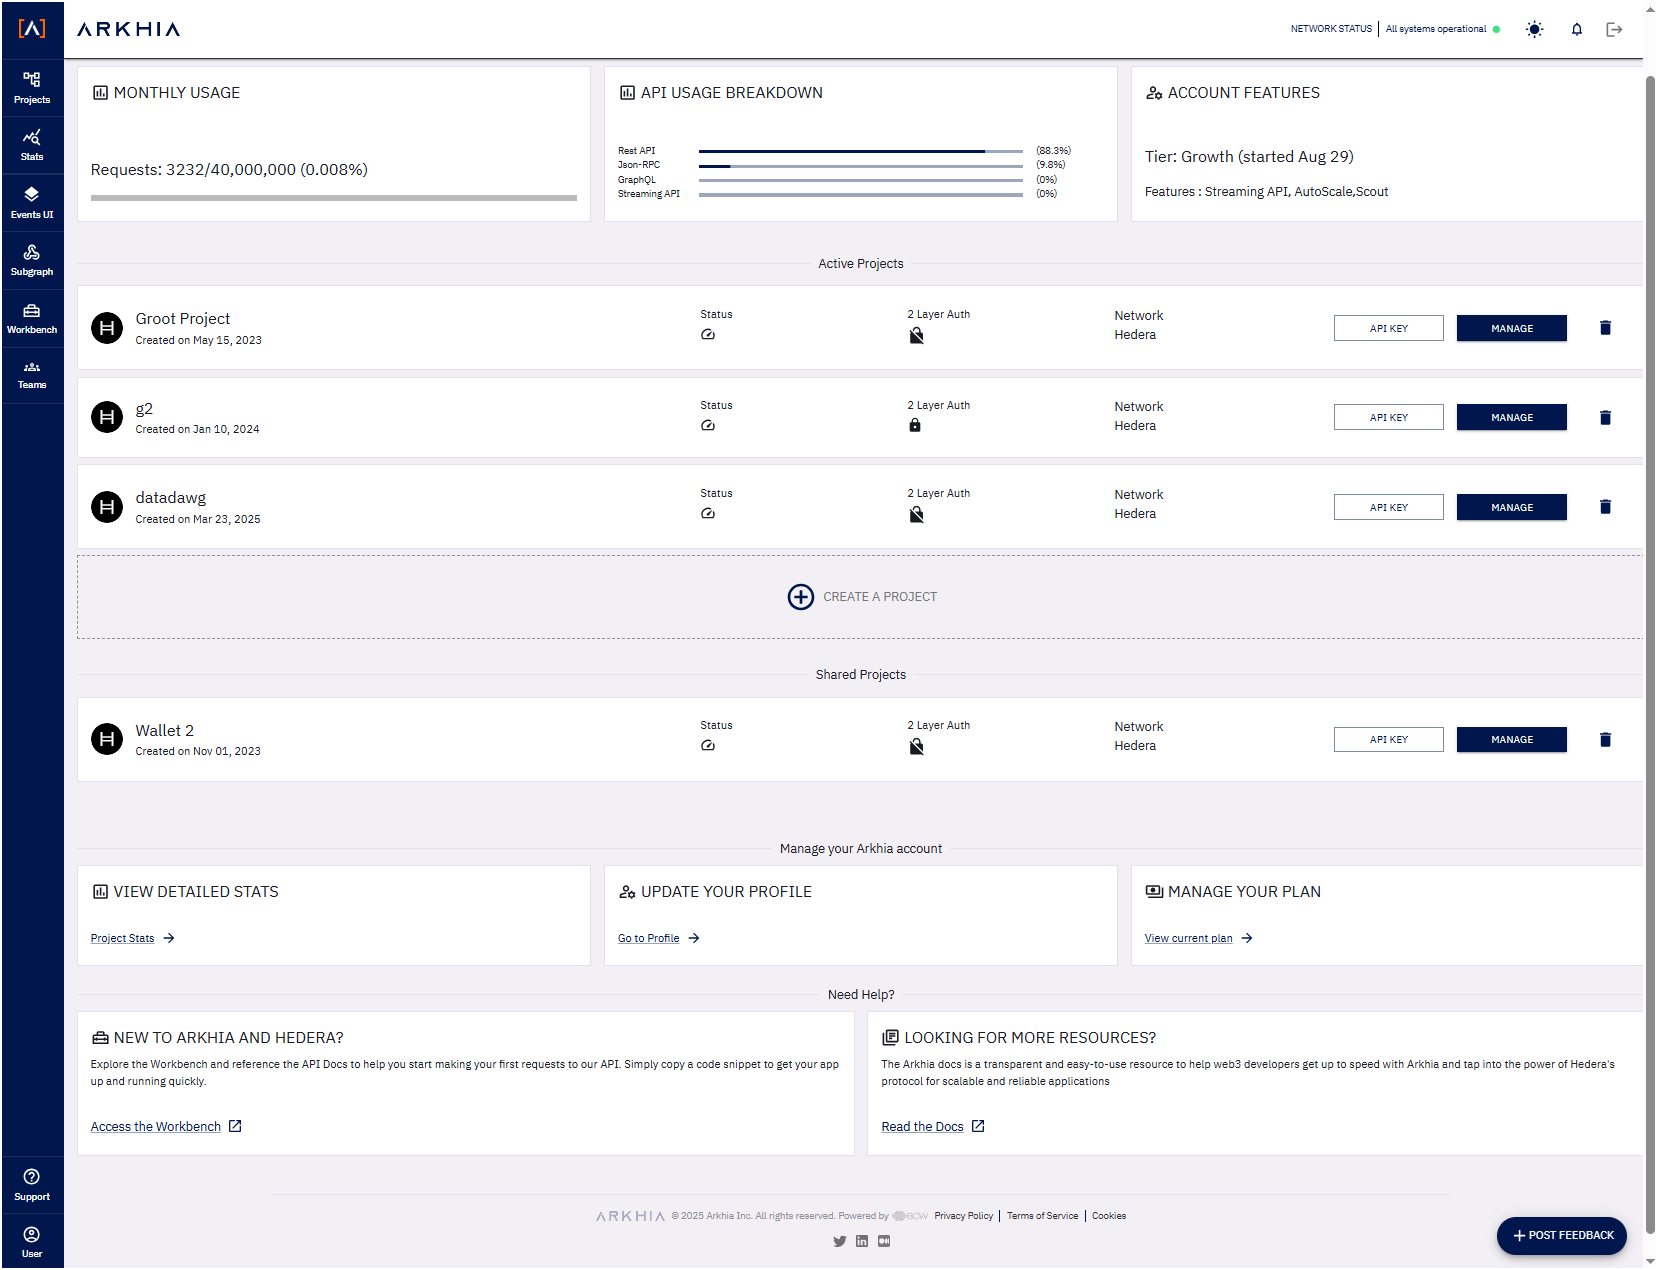This screenshot has width=1658, height=1270.
Task: Click Create a Project plus icon
Action: [800, 597]
